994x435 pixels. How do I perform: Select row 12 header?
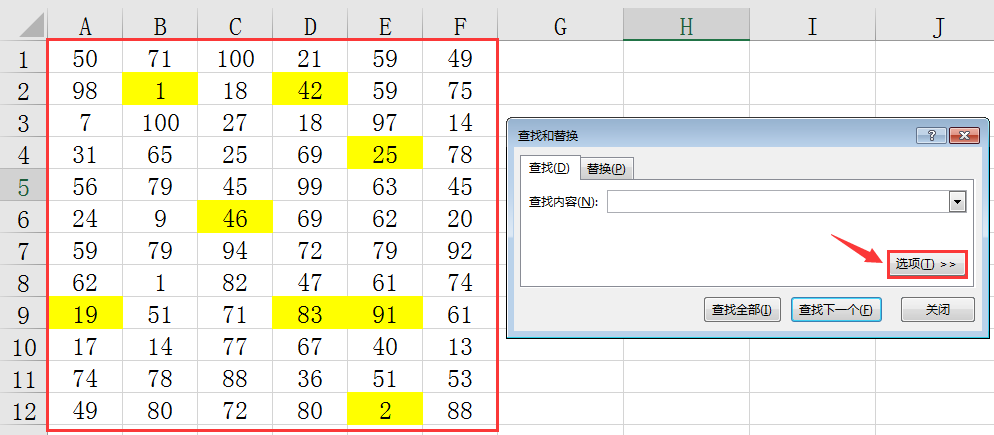tap(23, 411)
